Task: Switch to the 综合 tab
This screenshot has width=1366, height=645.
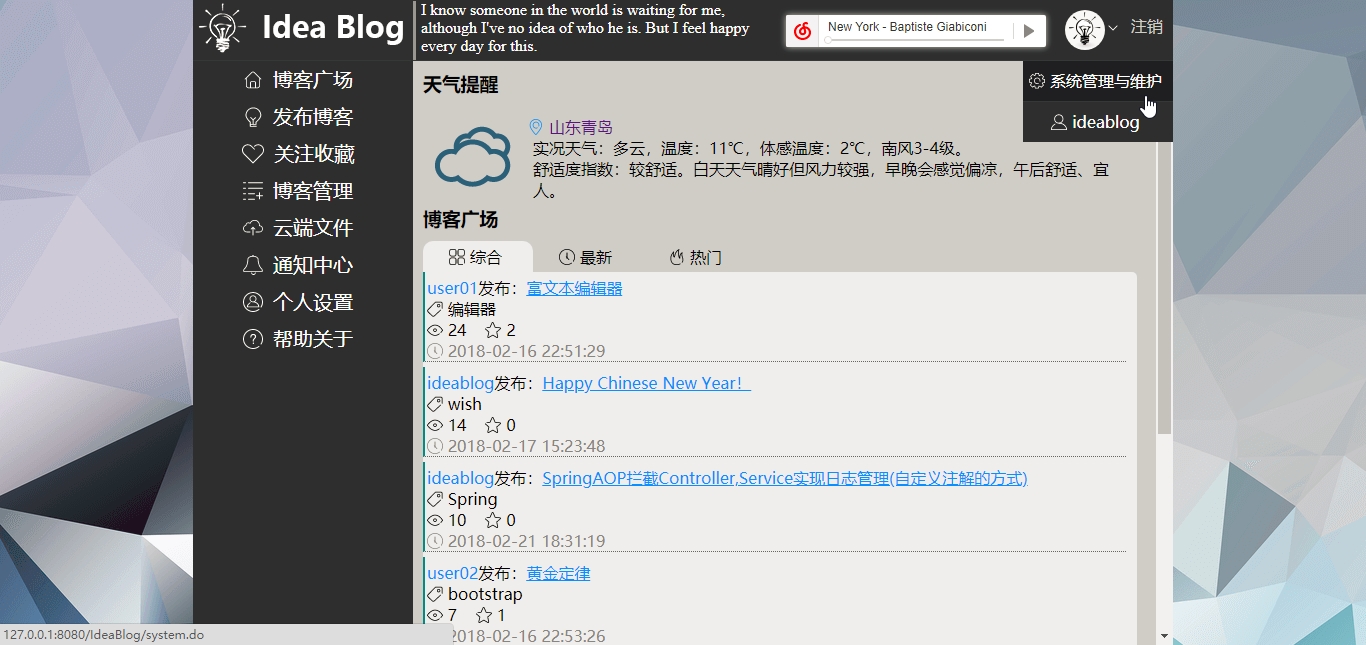Action: (x=478, y=257)
